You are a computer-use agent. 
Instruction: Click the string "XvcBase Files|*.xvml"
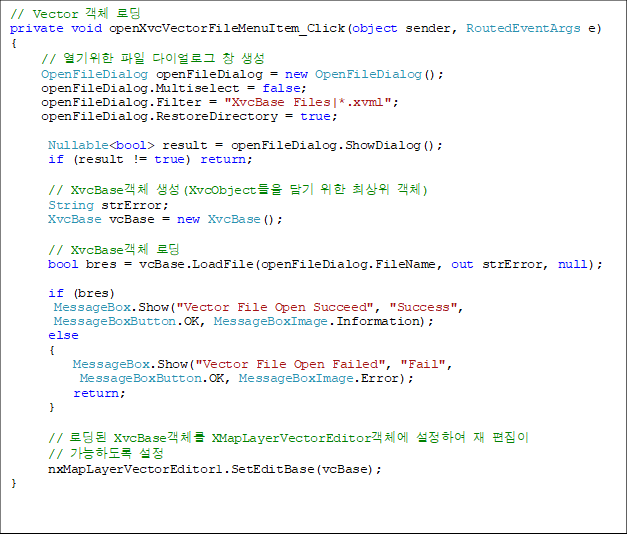[x=308, y=102]
